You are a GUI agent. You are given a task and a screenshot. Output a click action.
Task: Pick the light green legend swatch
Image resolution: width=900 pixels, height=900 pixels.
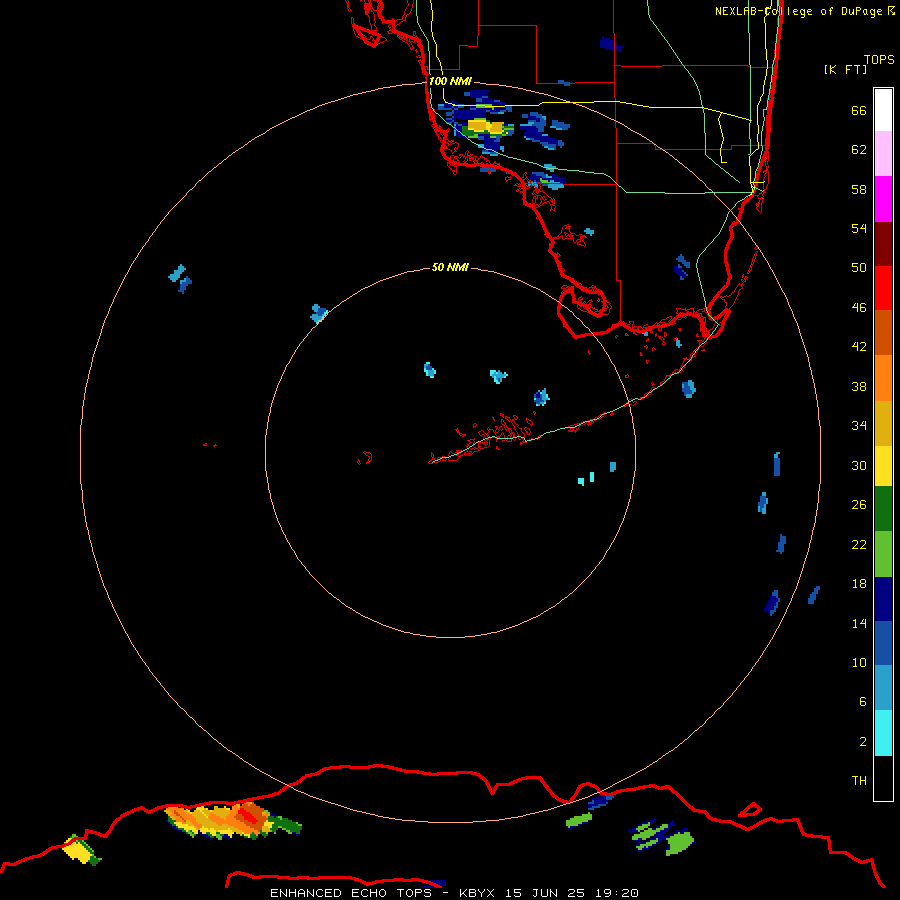click(883, 554)
